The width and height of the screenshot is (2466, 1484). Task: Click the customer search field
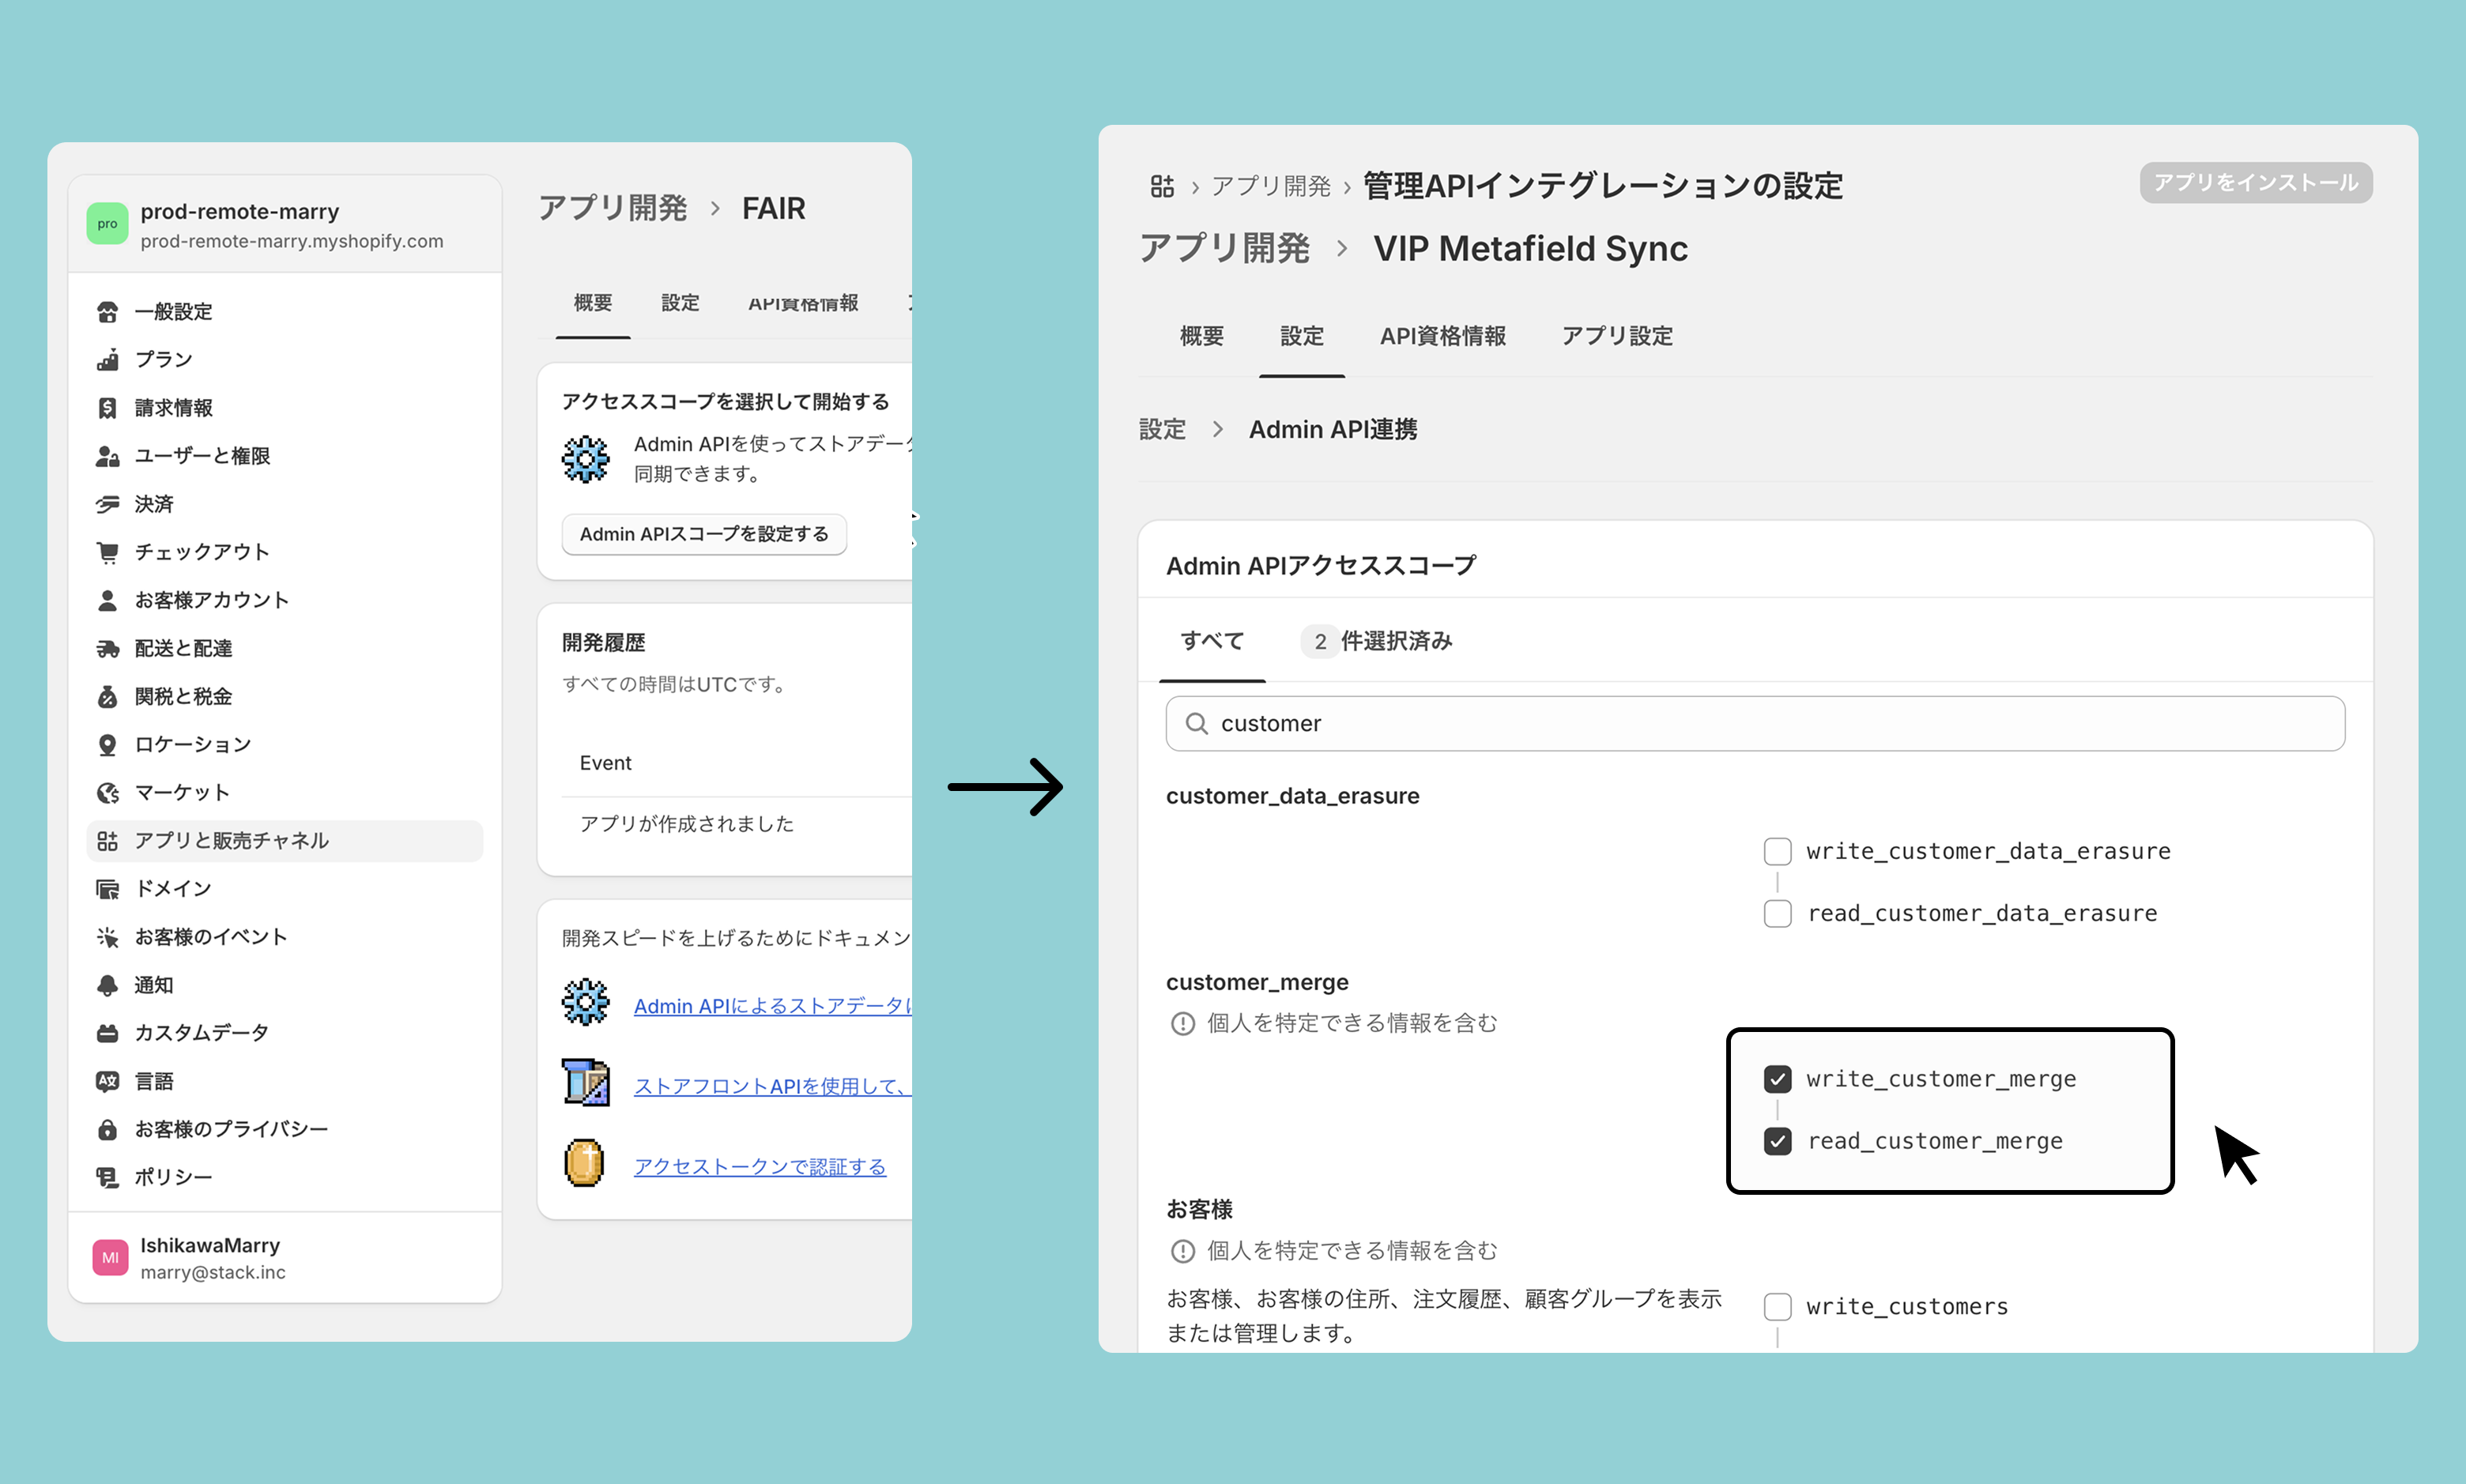[x=1755, y=723]
